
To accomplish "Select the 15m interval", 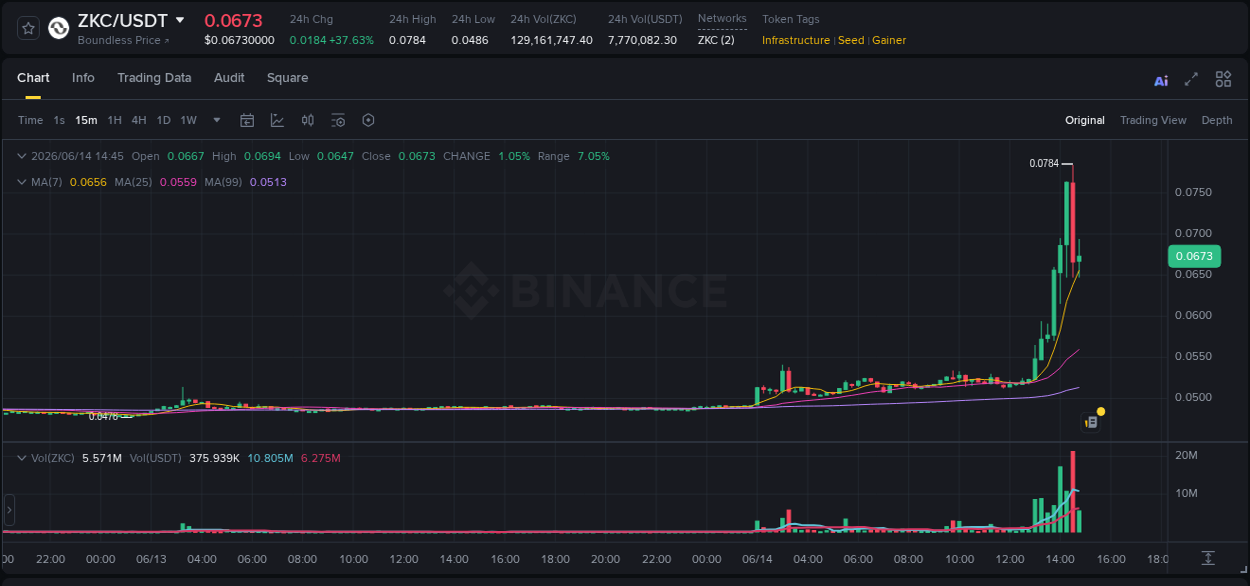I will [x=86, y=120].
